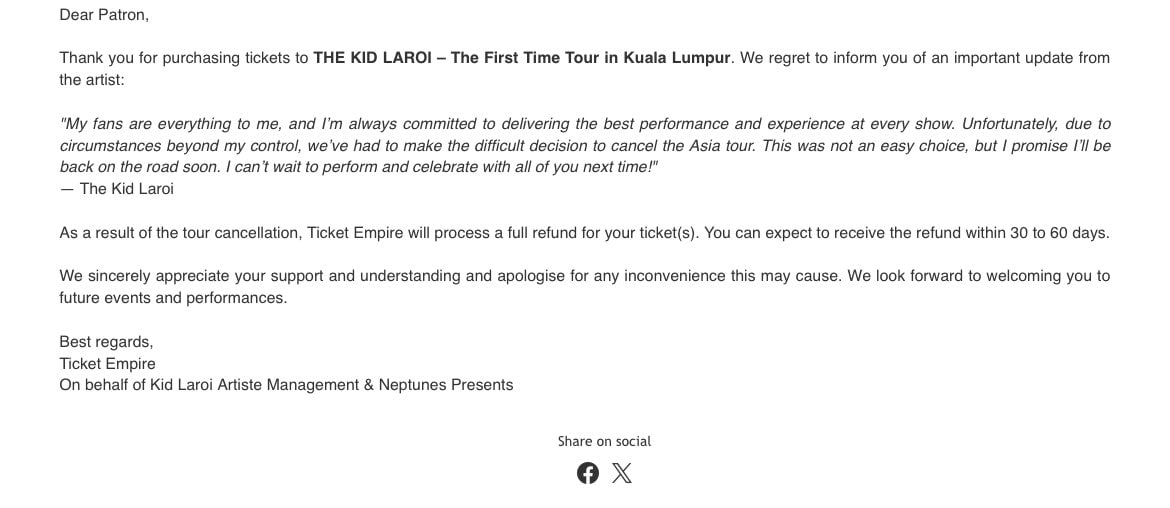The height and width of the screenshot is (508, 1170).
Task: Click the 'Ticket Empire' sign-off name
Action: (107, 363)
